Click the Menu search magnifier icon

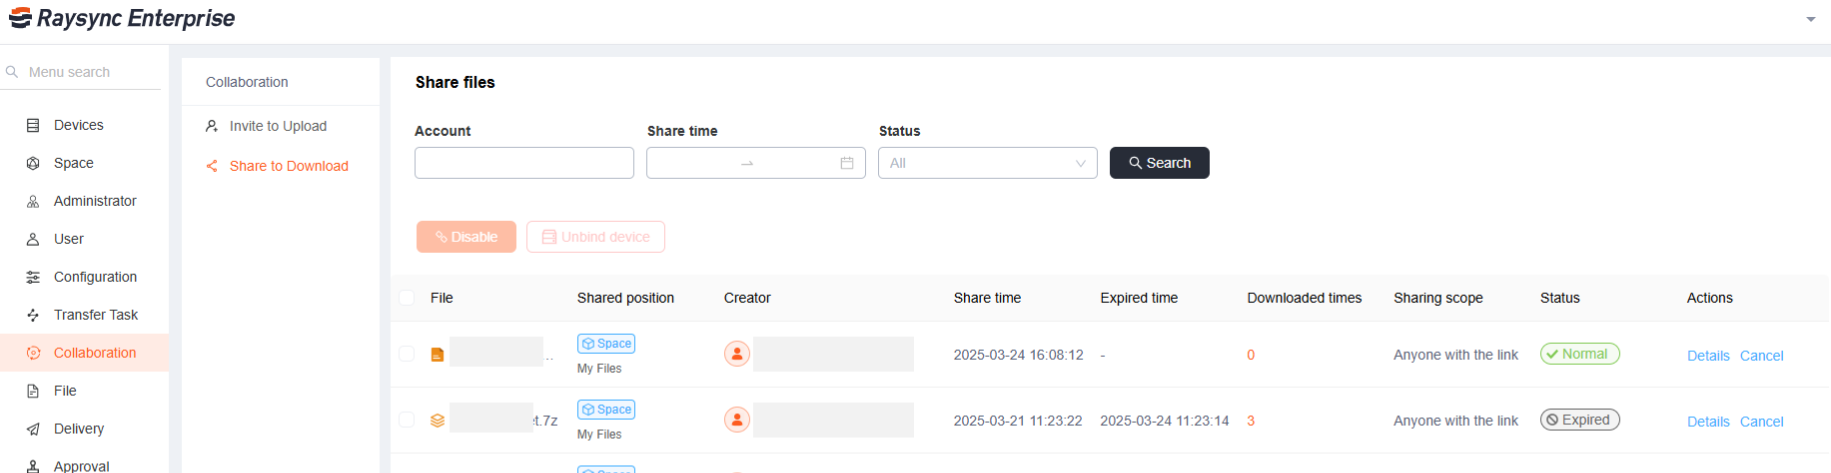pos(12,72)
